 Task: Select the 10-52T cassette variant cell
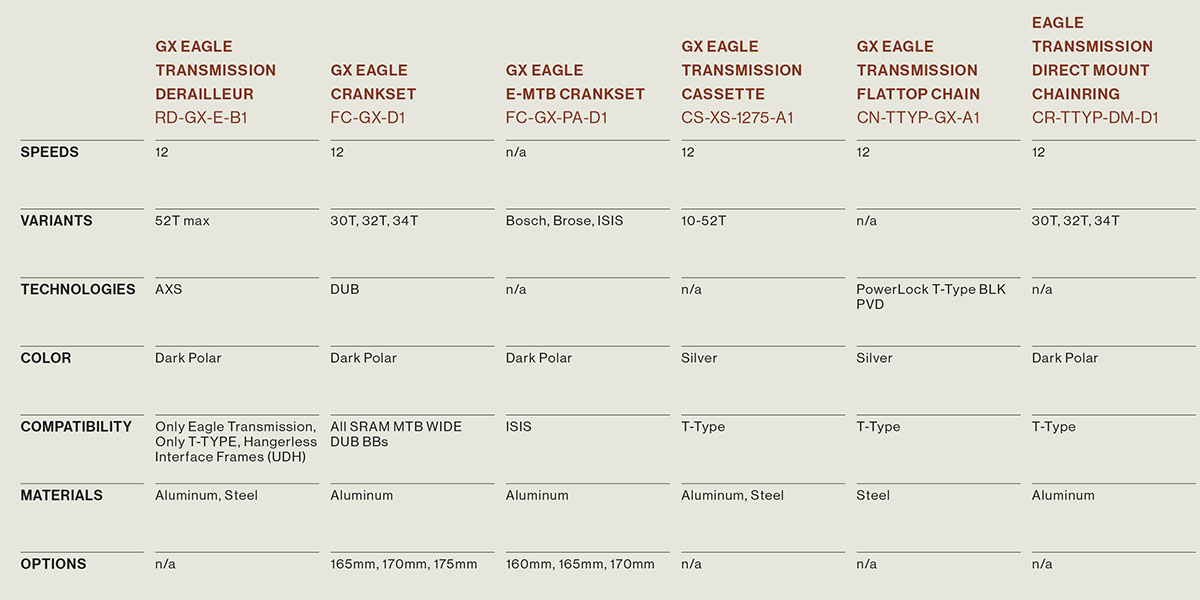coord(704,221)
